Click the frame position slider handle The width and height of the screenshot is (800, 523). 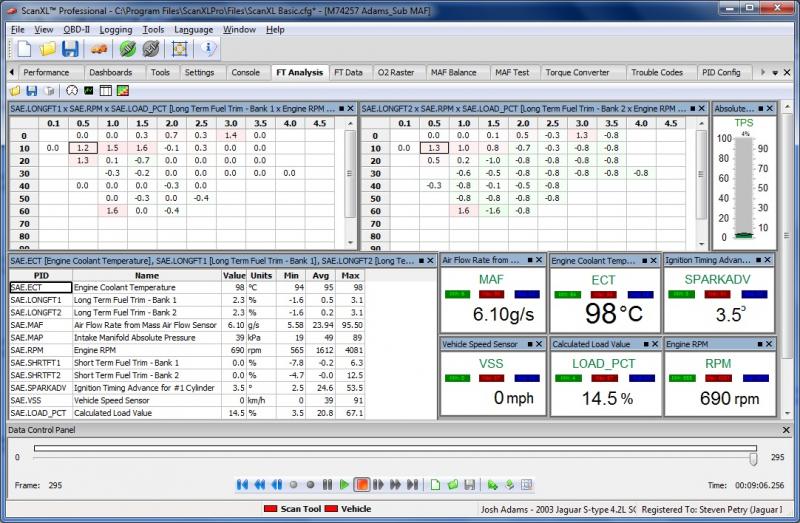[753, 459]
